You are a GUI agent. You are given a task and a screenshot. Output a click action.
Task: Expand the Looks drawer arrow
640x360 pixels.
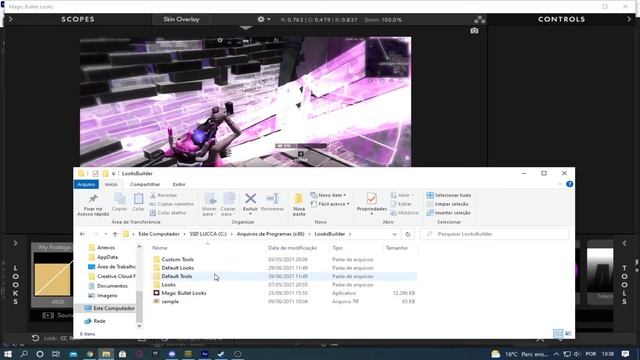click(15, 243)
